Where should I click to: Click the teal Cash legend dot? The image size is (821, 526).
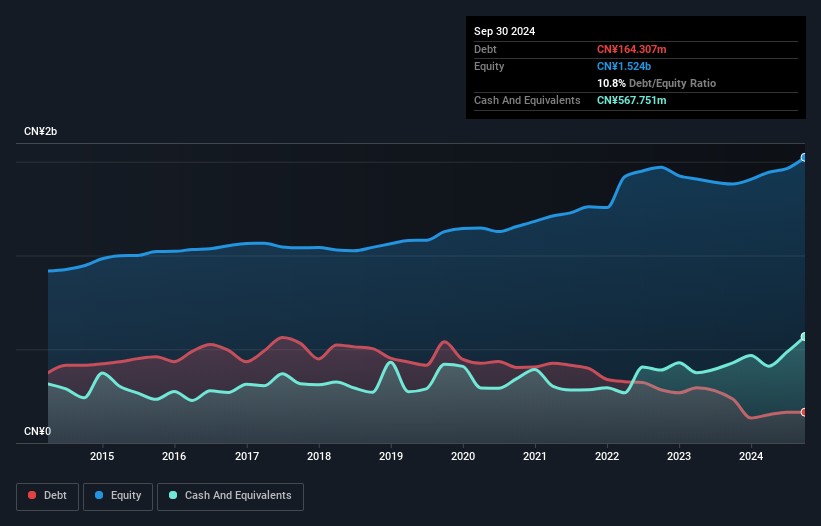173,495
